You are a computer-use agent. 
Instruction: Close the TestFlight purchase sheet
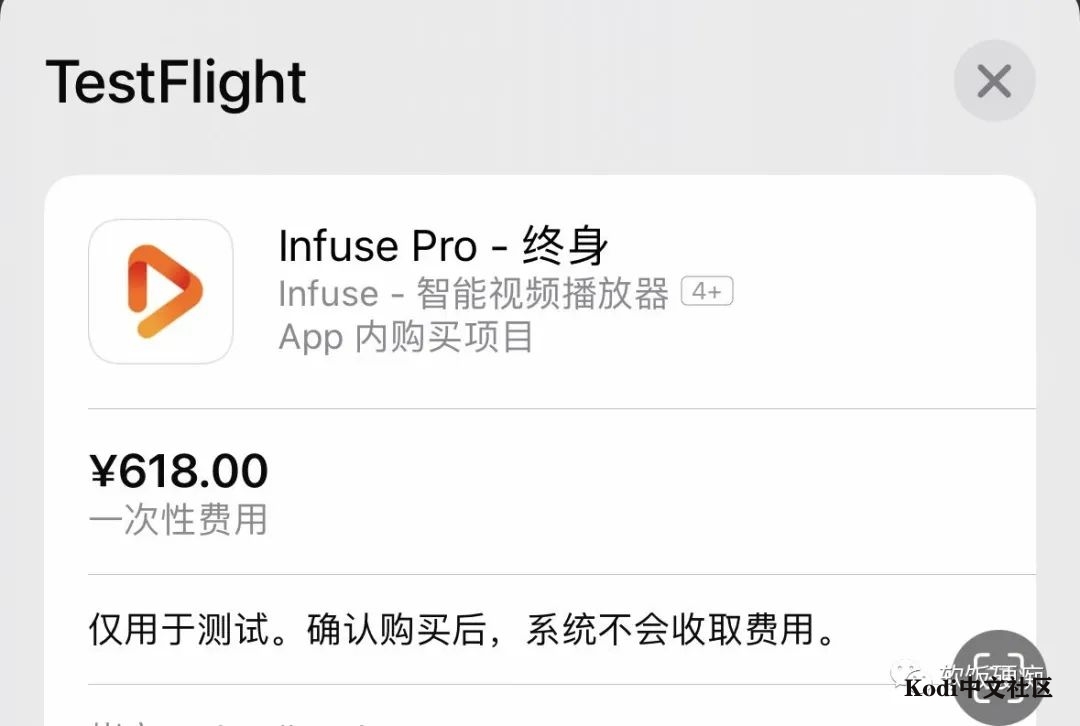point(994,81)
